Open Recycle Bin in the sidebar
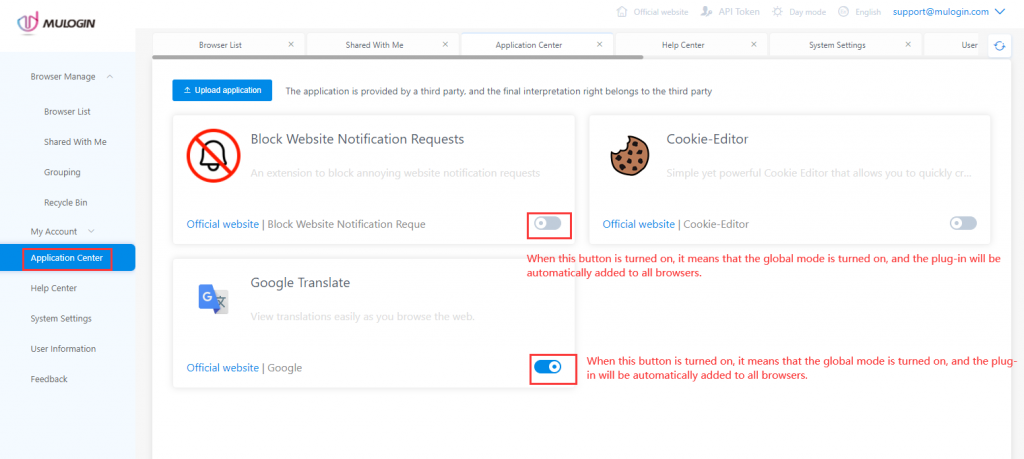Screen dimensions: 1024x459 (x=65, y=202)
